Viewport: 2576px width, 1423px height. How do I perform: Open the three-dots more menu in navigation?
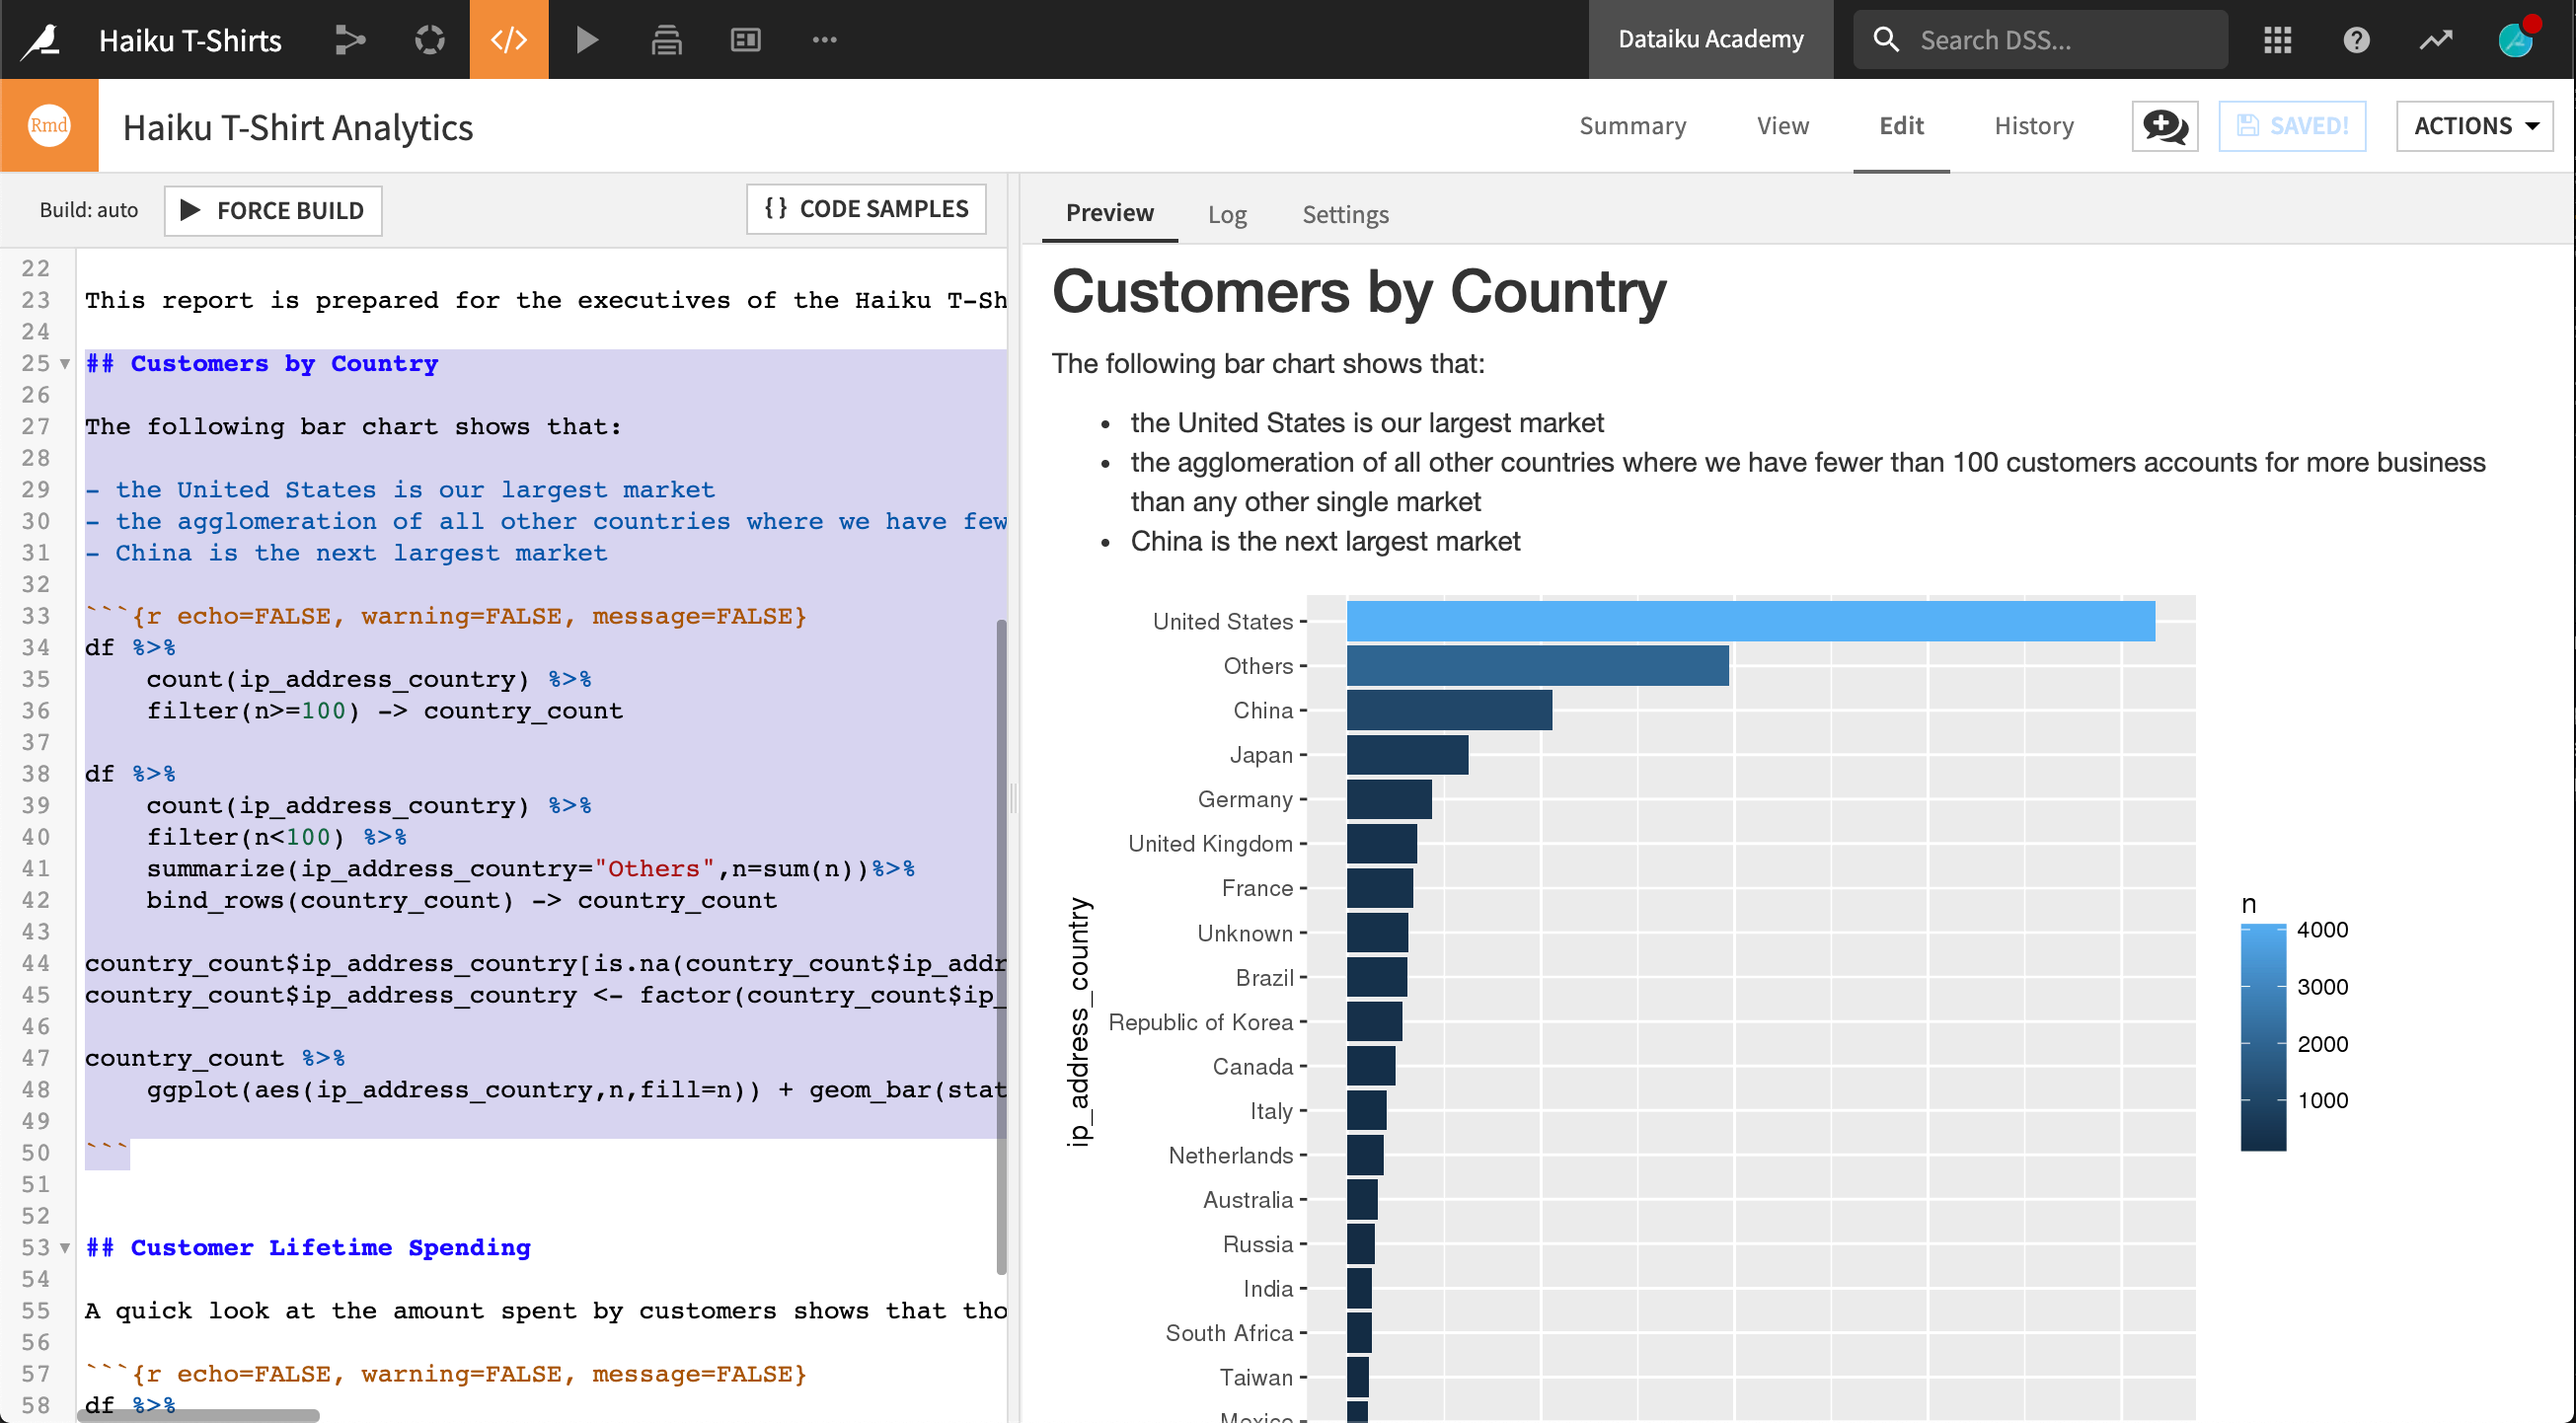coord(825,40)
